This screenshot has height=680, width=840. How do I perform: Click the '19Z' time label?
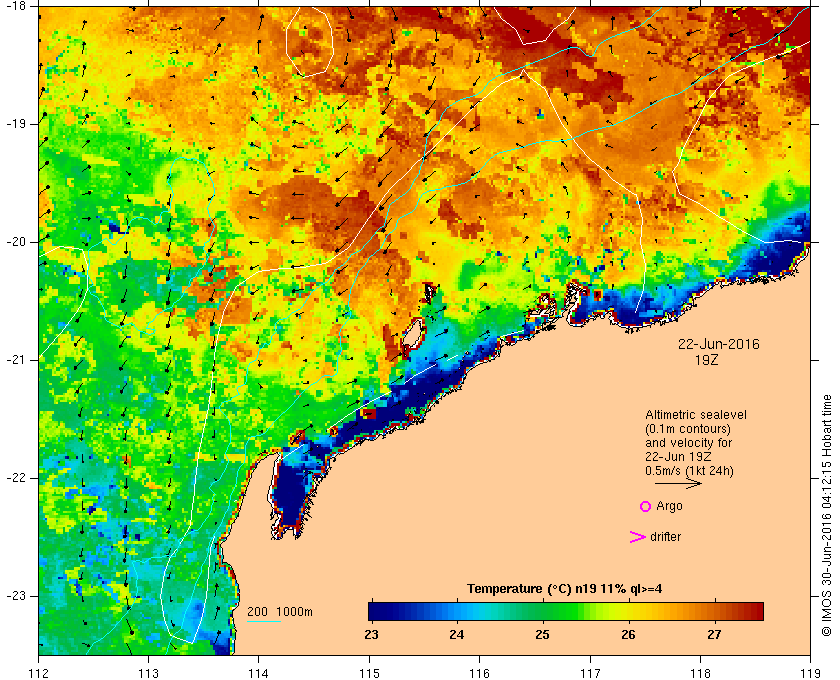(706, 360)
